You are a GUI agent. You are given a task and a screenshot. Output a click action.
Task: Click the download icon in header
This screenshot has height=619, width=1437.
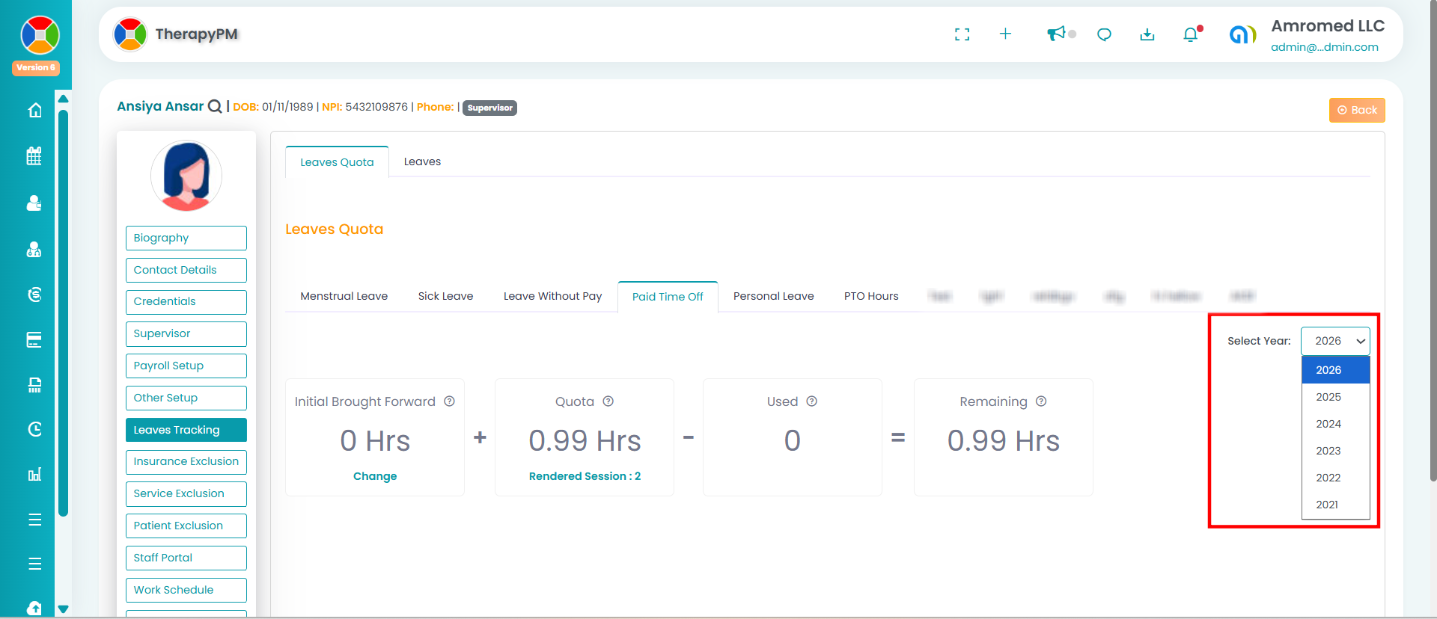[1147, 34]
